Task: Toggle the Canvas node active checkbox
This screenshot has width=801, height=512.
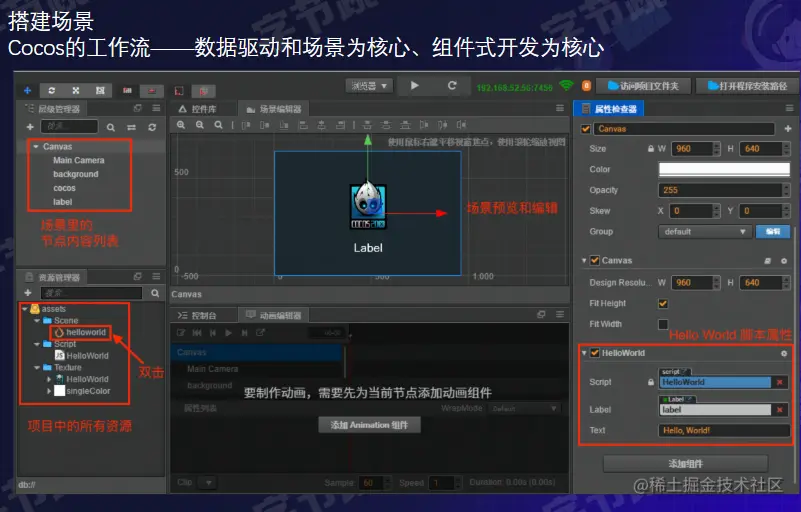Action: (586, 129)
